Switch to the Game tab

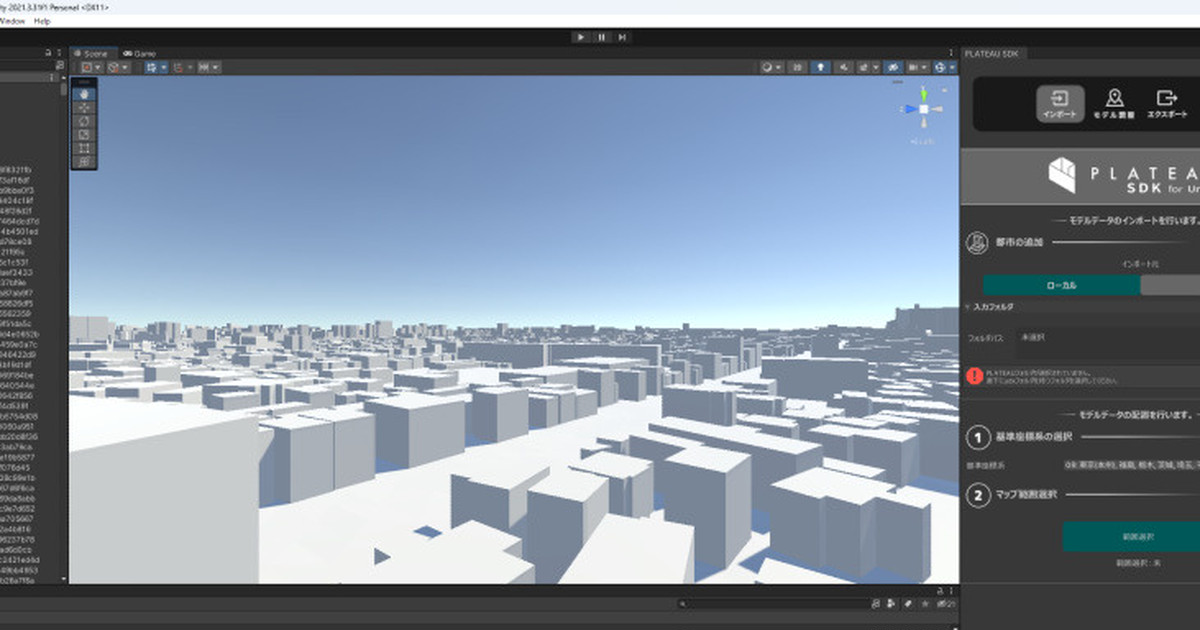[x=139, y=53]
